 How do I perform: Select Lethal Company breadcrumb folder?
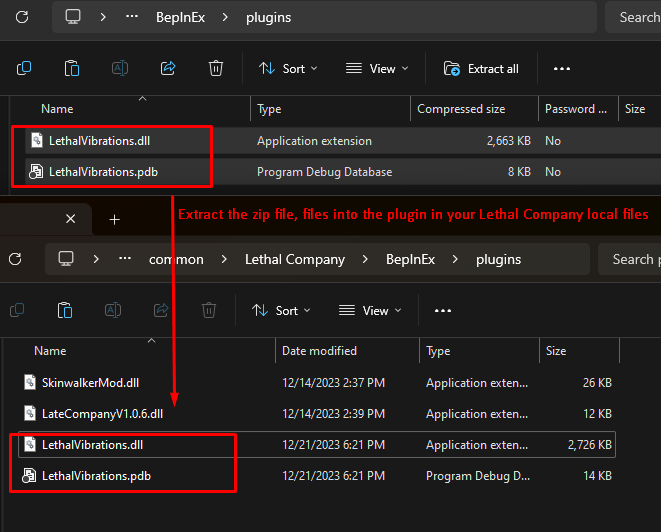tap(295, 259)
